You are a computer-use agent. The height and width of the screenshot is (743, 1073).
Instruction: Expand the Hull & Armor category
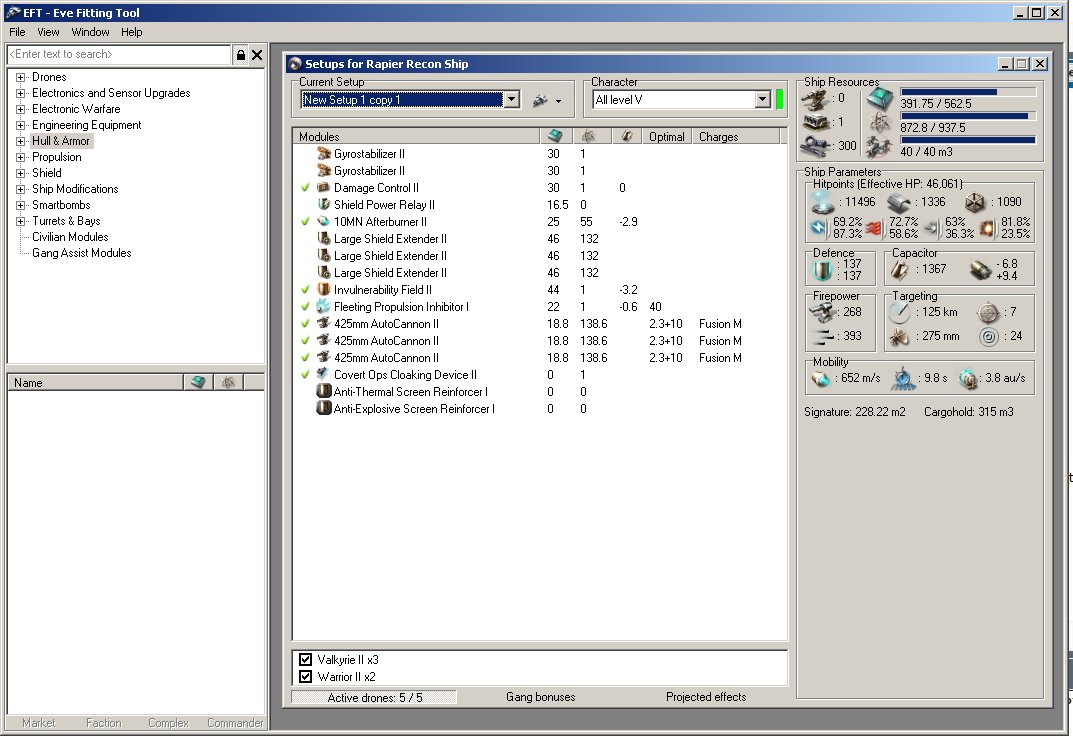(x=21, y=141)
